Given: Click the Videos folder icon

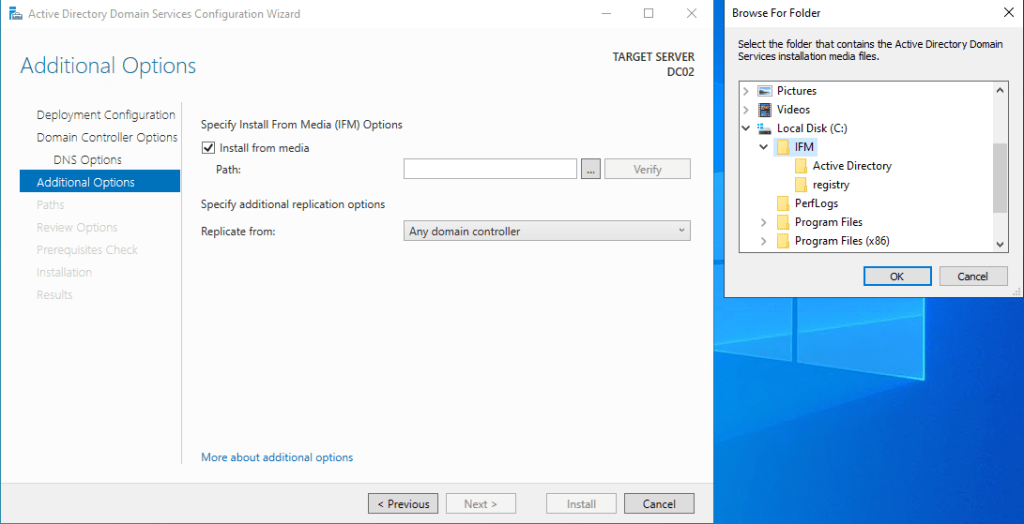Looking at the screenshot, I should pos(765,110).
